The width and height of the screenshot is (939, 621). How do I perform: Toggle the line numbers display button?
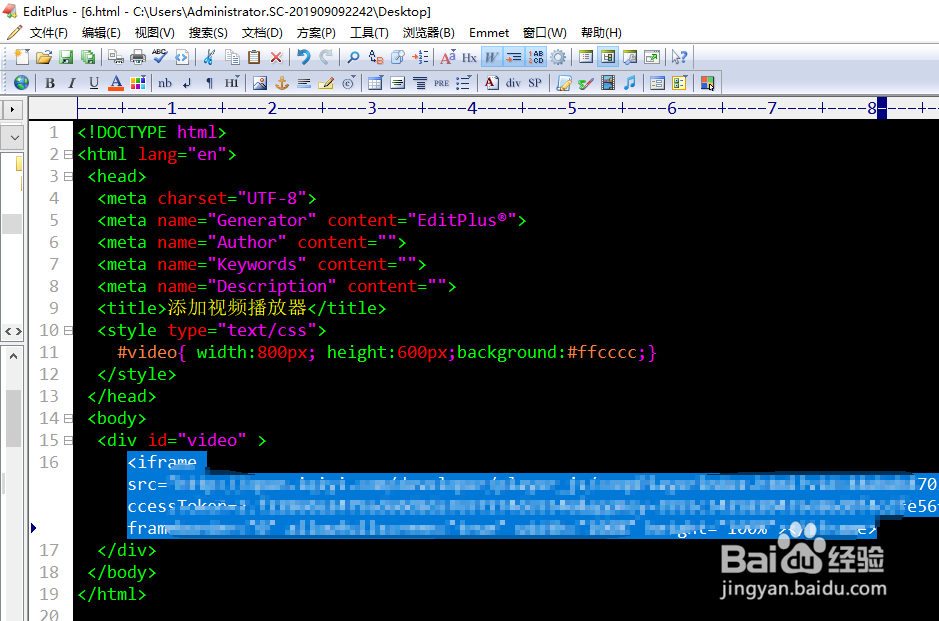(x=535, y=57)
